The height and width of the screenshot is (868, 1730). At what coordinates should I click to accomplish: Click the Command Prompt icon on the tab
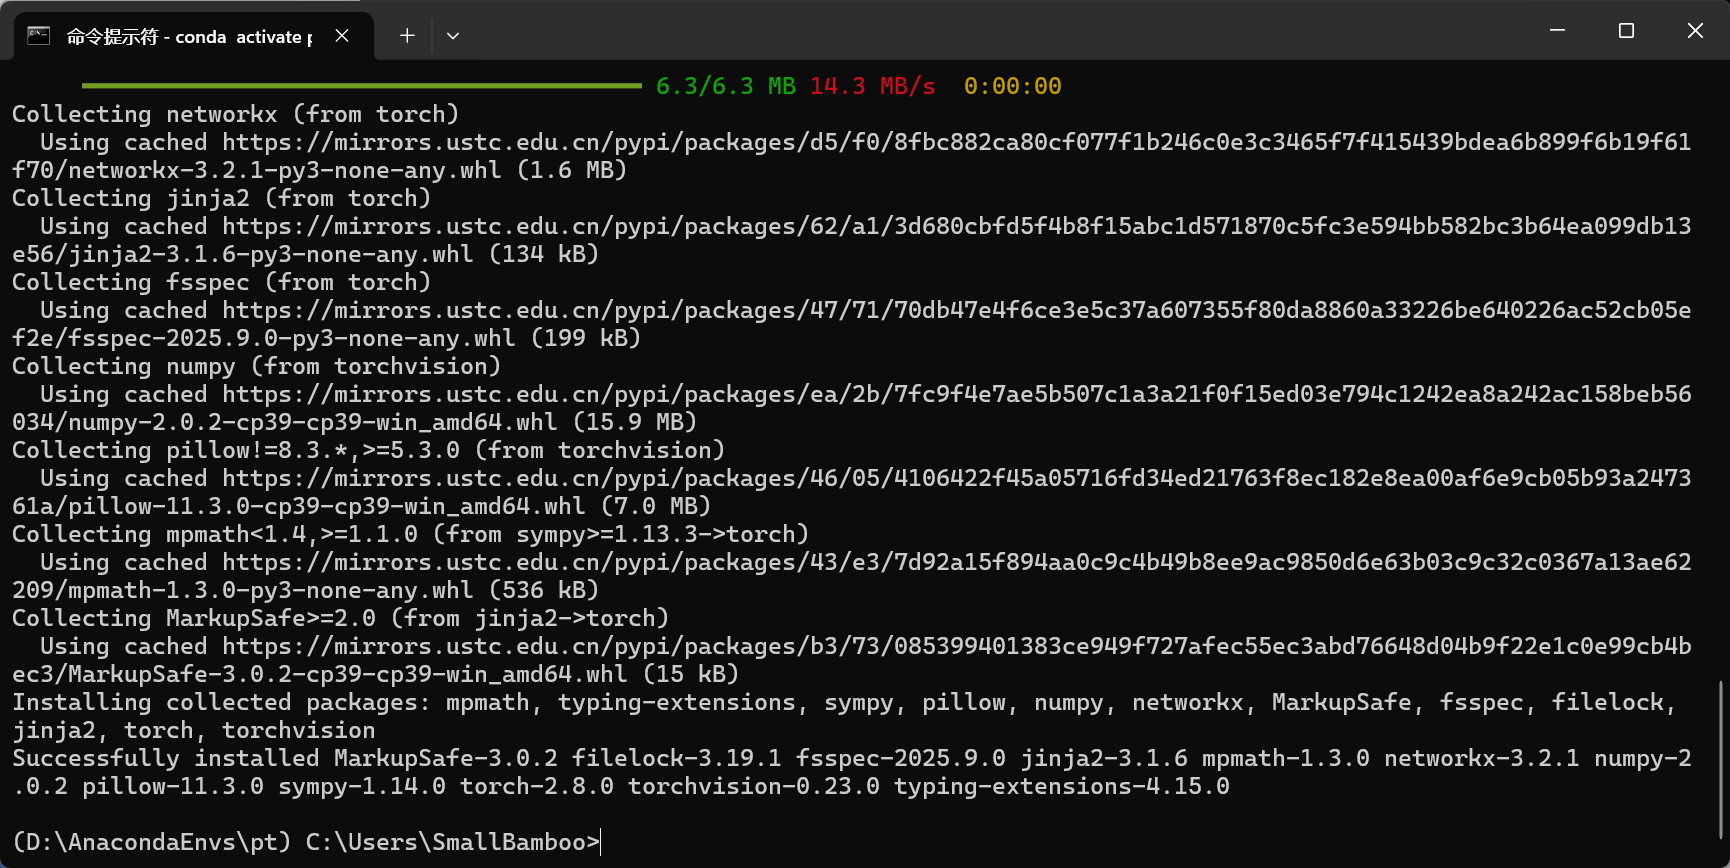39,36
